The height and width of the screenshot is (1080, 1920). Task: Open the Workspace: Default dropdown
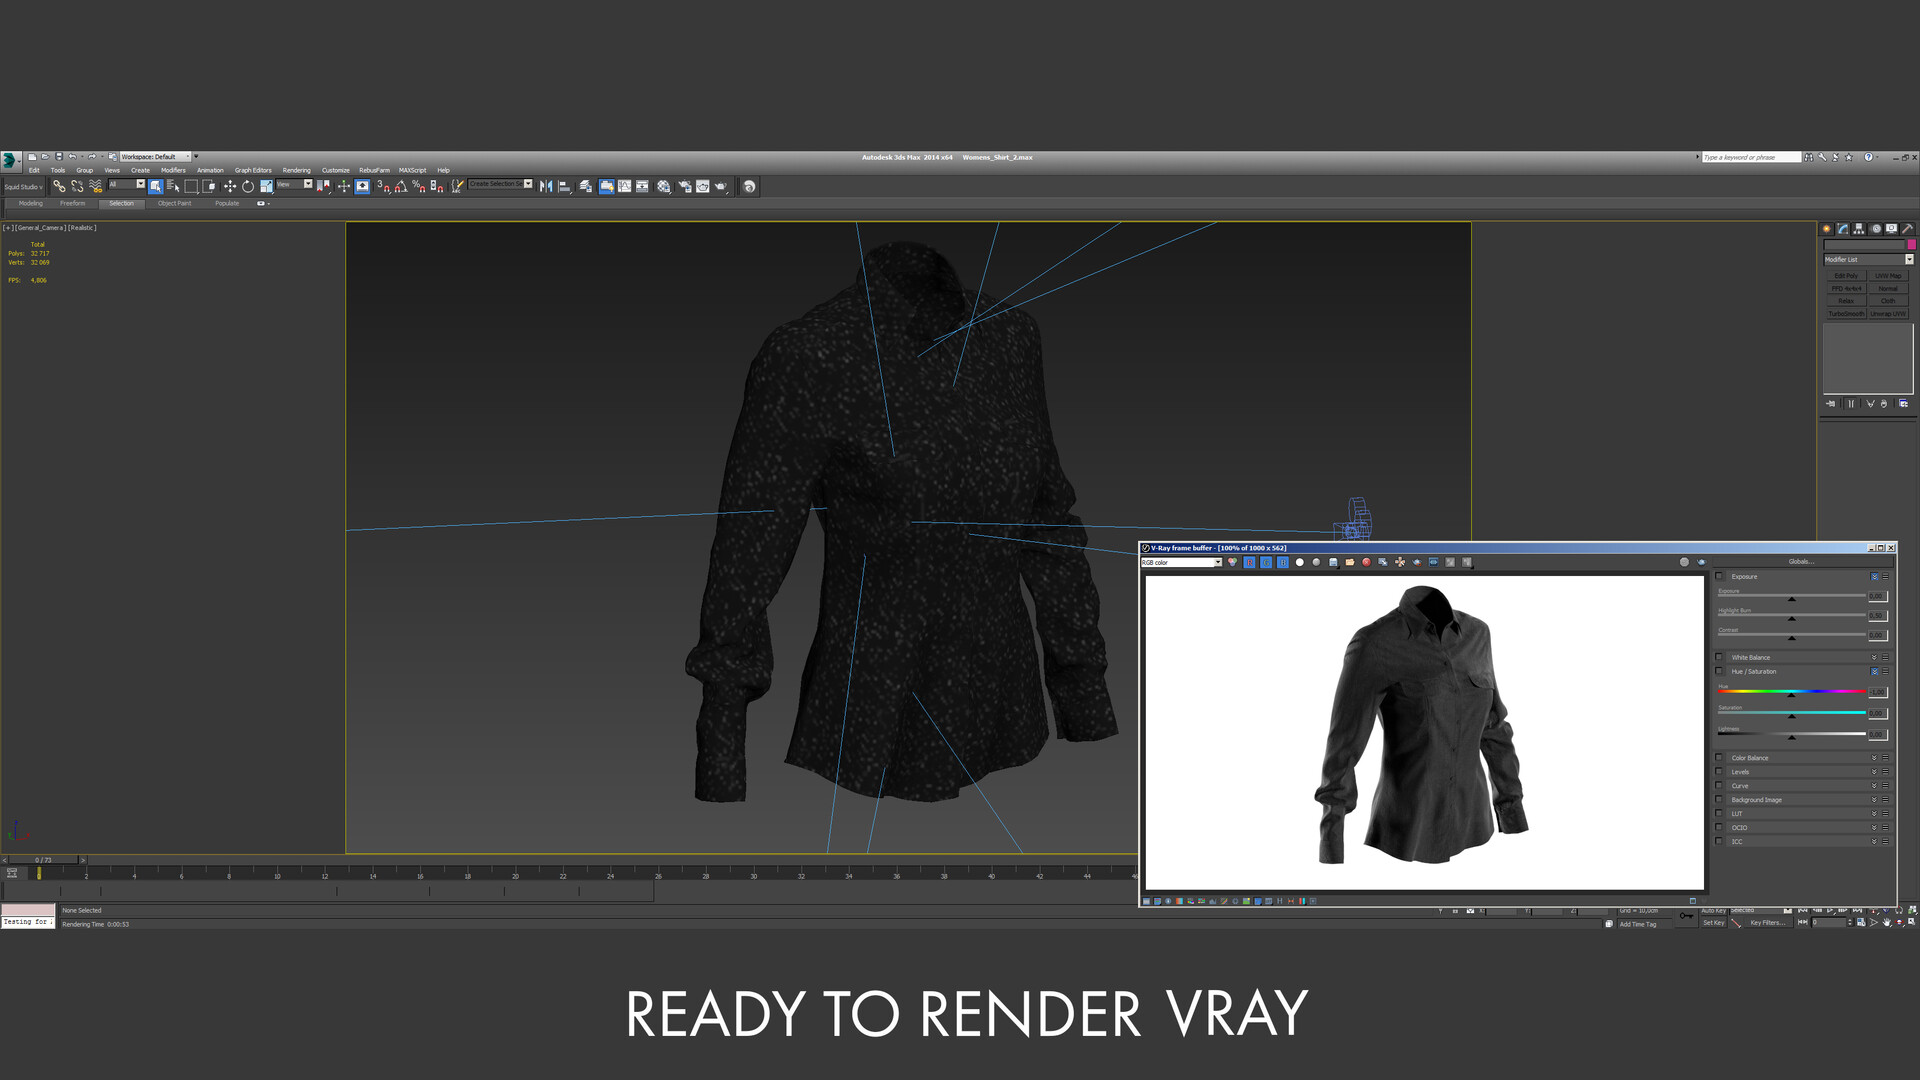click(x=155, y=157)
